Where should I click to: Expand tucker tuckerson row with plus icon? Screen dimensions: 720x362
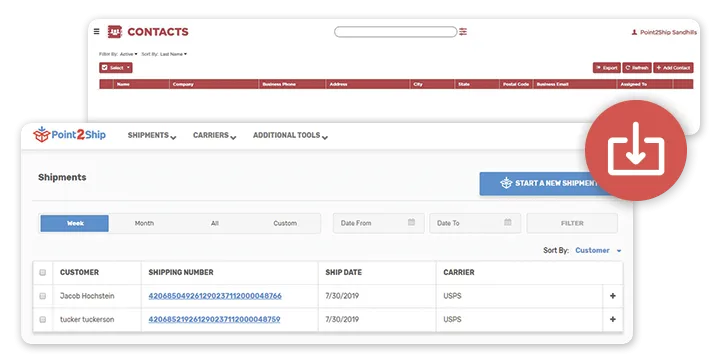[x=613, y=319]
